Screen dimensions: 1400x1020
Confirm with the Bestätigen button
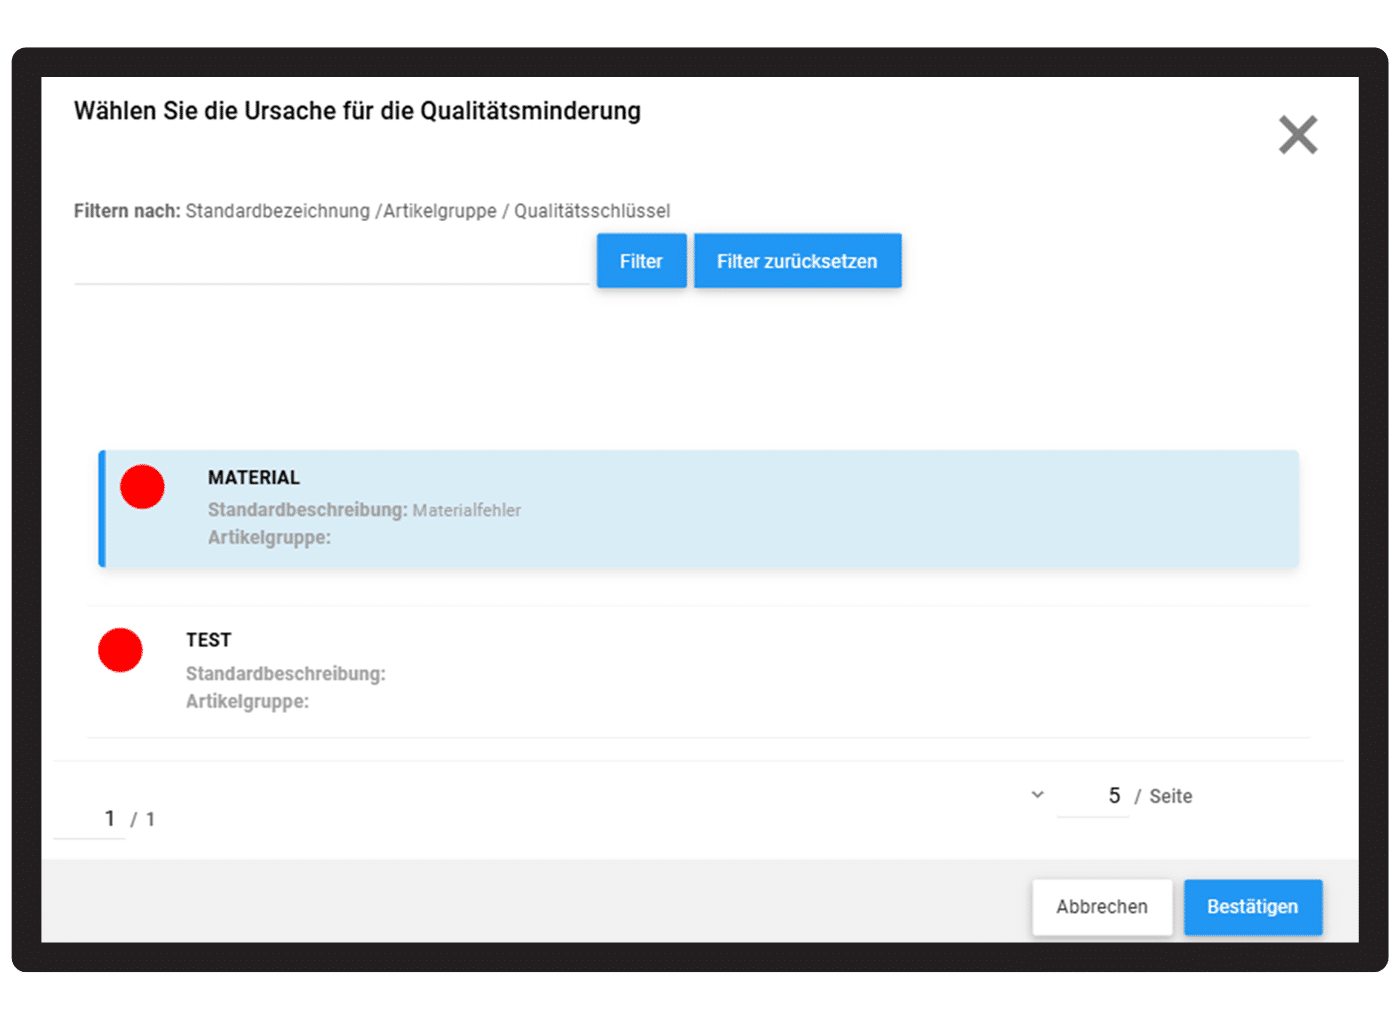1253,907
